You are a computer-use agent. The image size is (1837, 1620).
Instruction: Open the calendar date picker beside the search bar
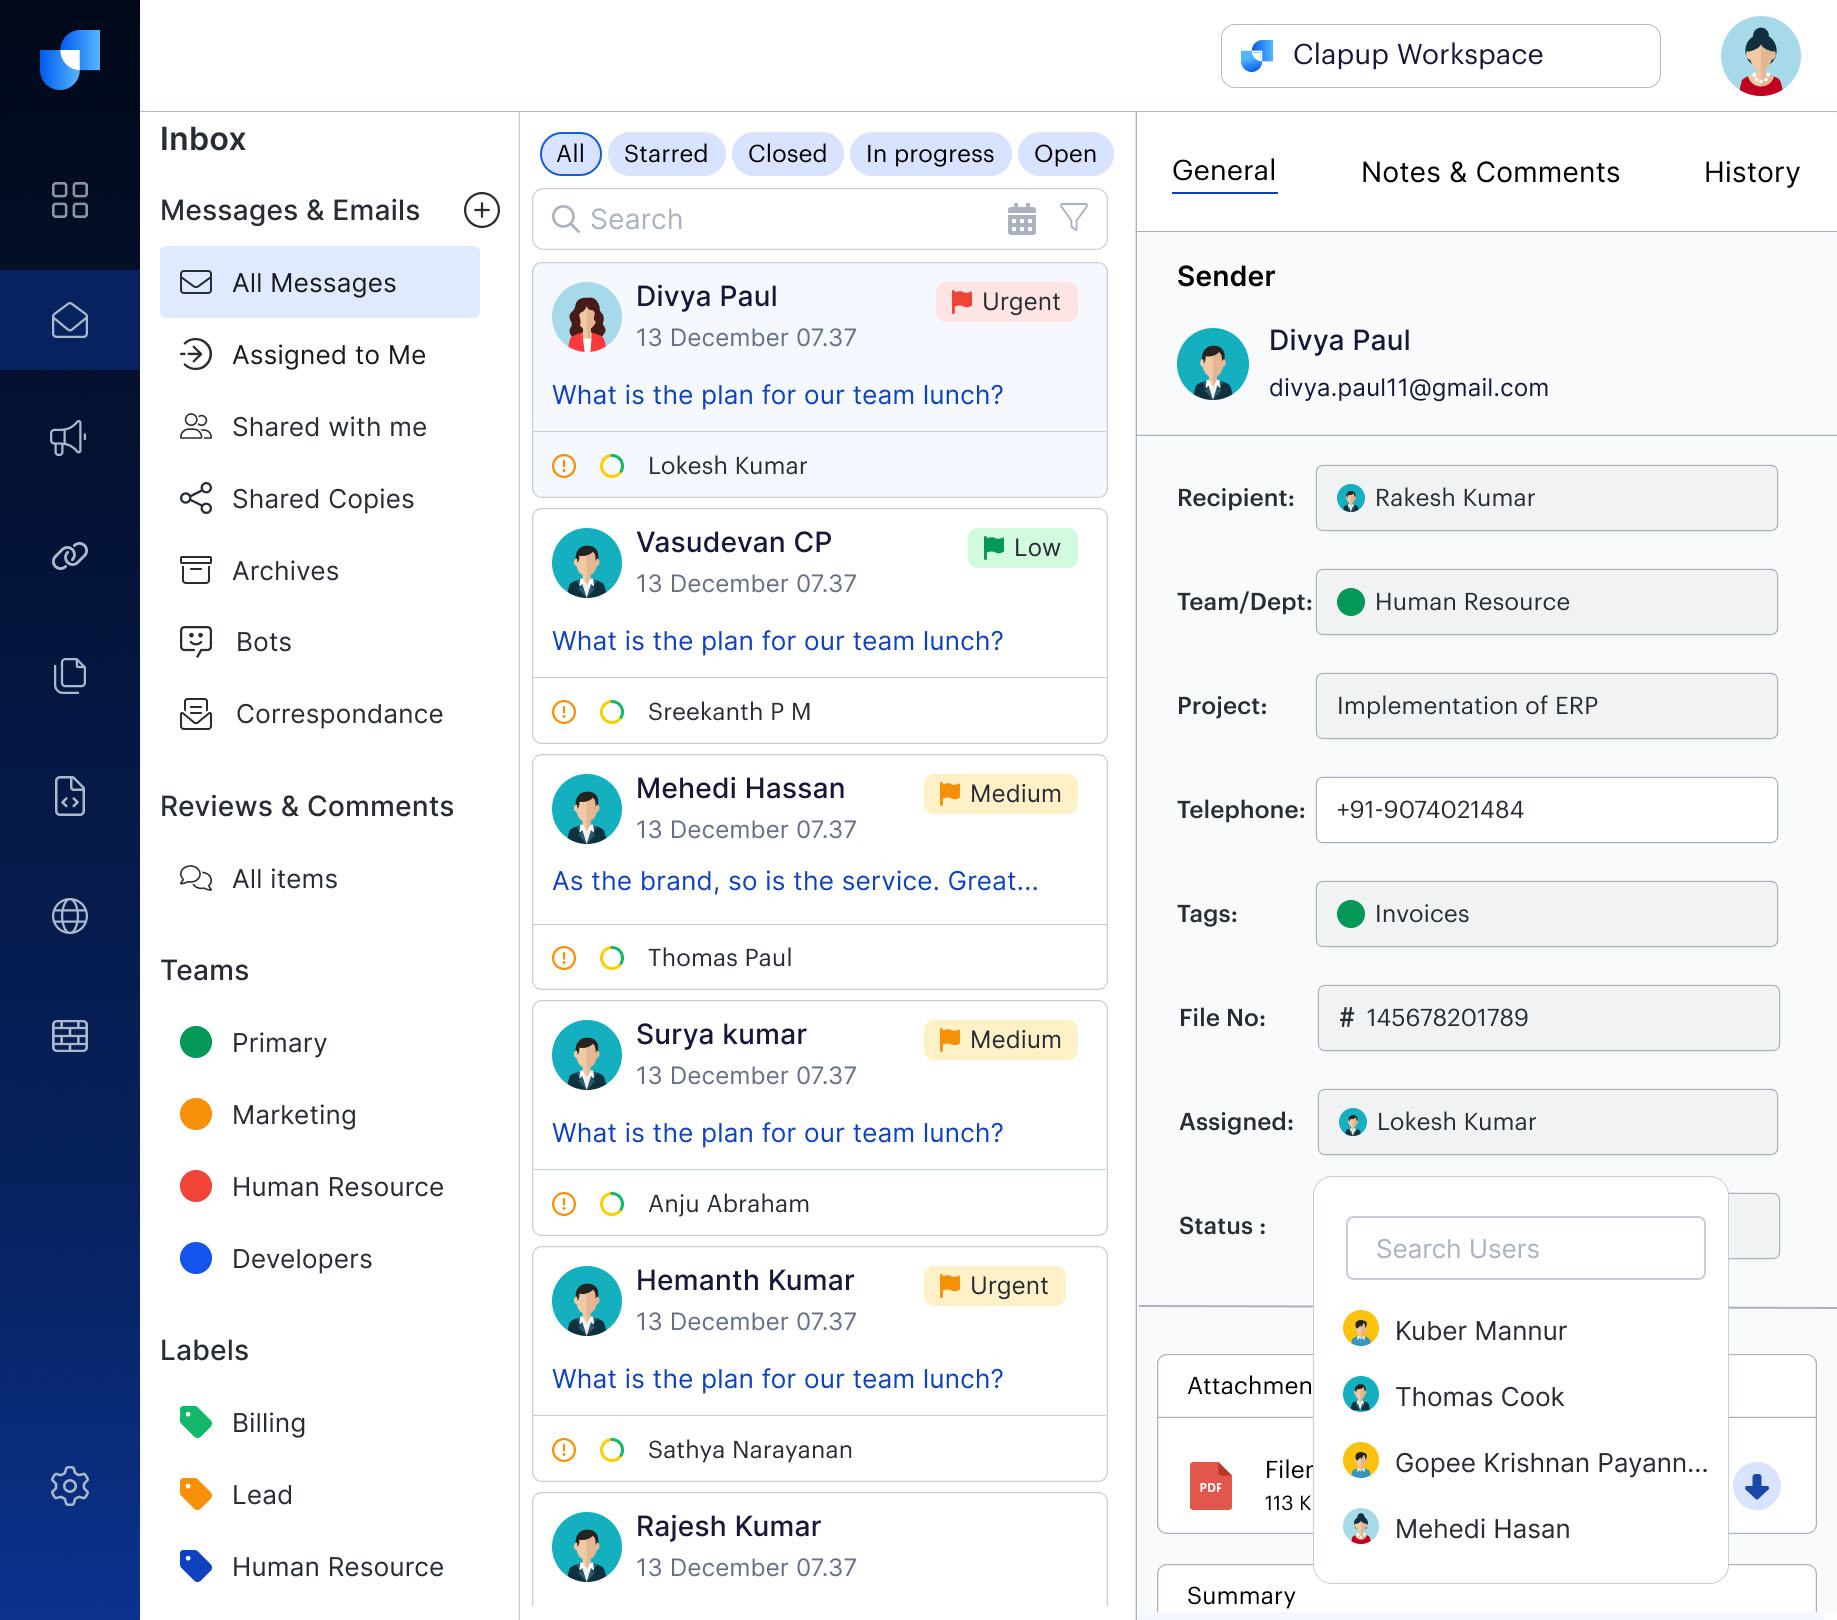pos(1021,219)
